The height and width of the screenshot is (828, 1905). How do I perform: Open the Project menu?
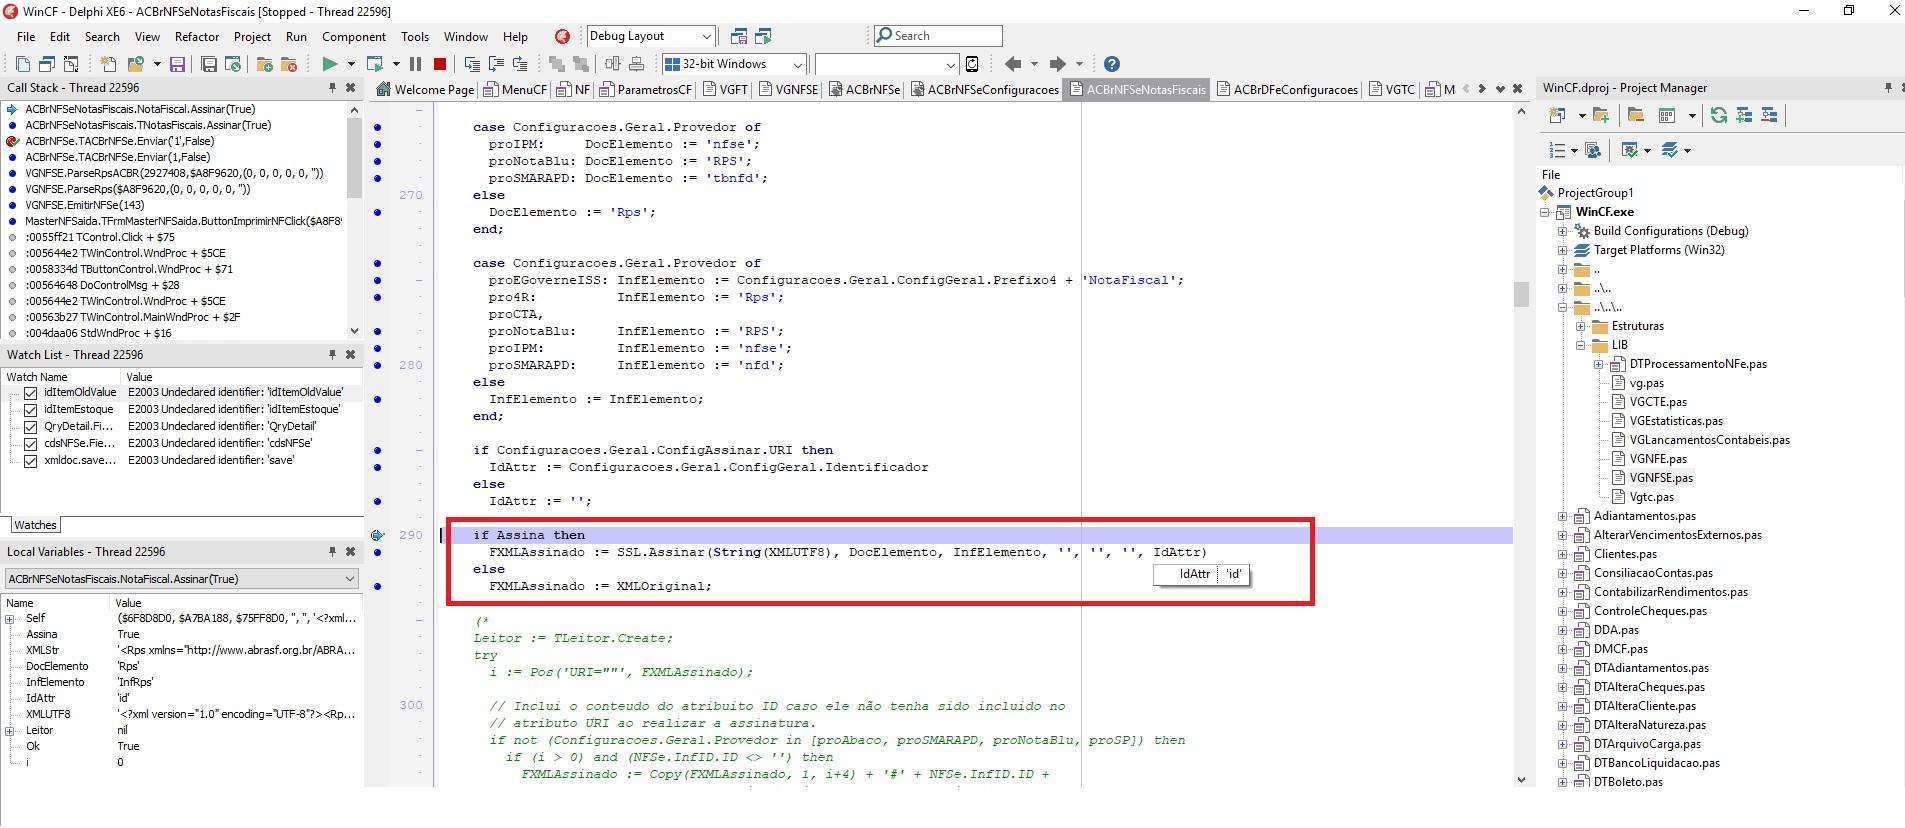pyautogui.click(x=252, y=37)
